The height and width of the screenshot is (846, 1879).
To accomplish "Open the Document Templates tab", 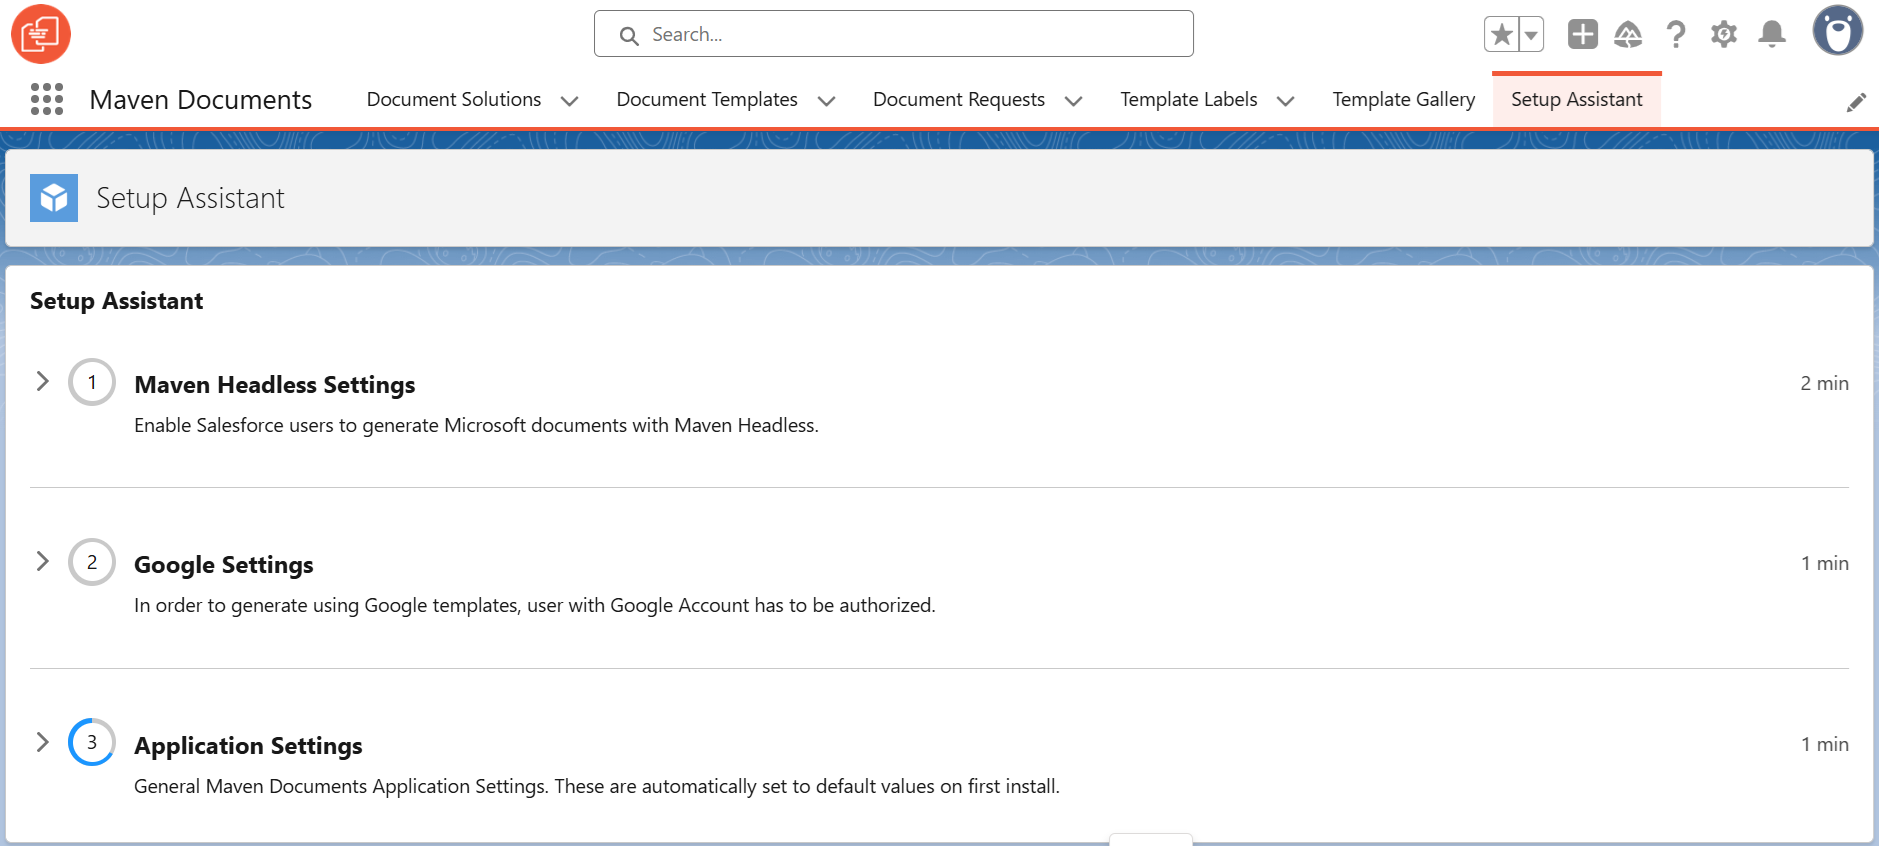I will click(x=707, y=99).
